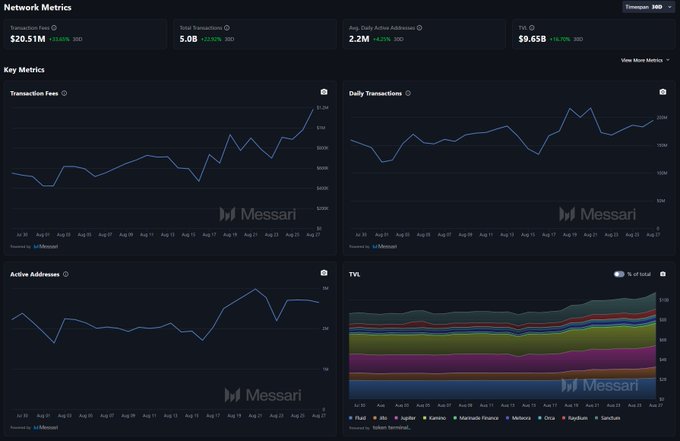Toggle Raydium series in TVL legend
The width and height of the screenshot is (680, 441).
pyautogui.click(x=575, y=418)
